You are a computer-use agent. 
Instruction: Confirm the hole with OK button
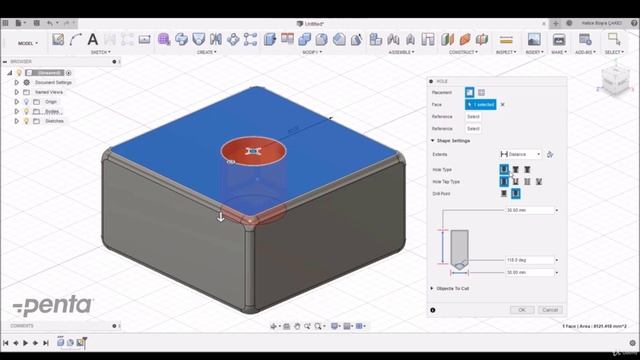522,310
